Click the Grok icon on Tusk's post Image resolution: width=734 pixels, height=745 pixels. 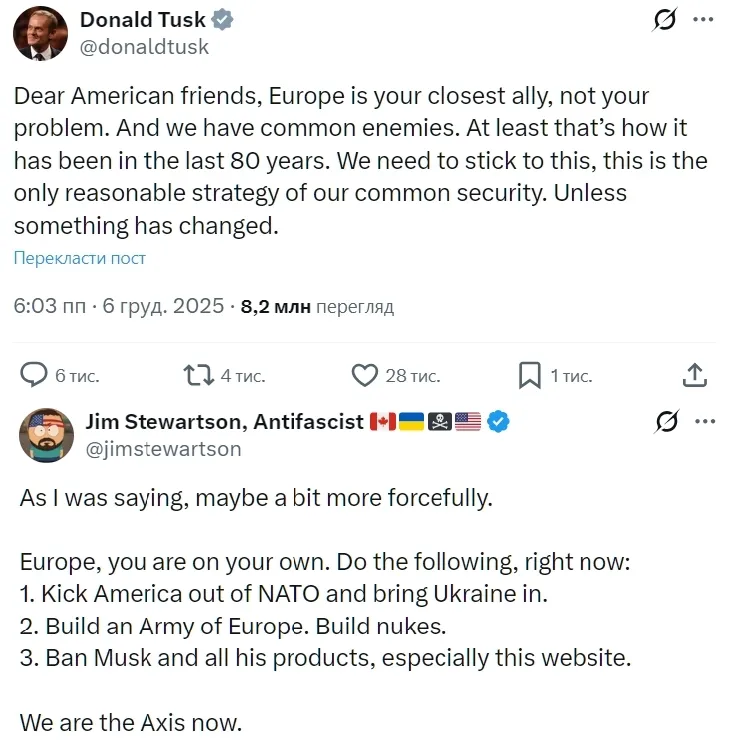coord(661,19)
